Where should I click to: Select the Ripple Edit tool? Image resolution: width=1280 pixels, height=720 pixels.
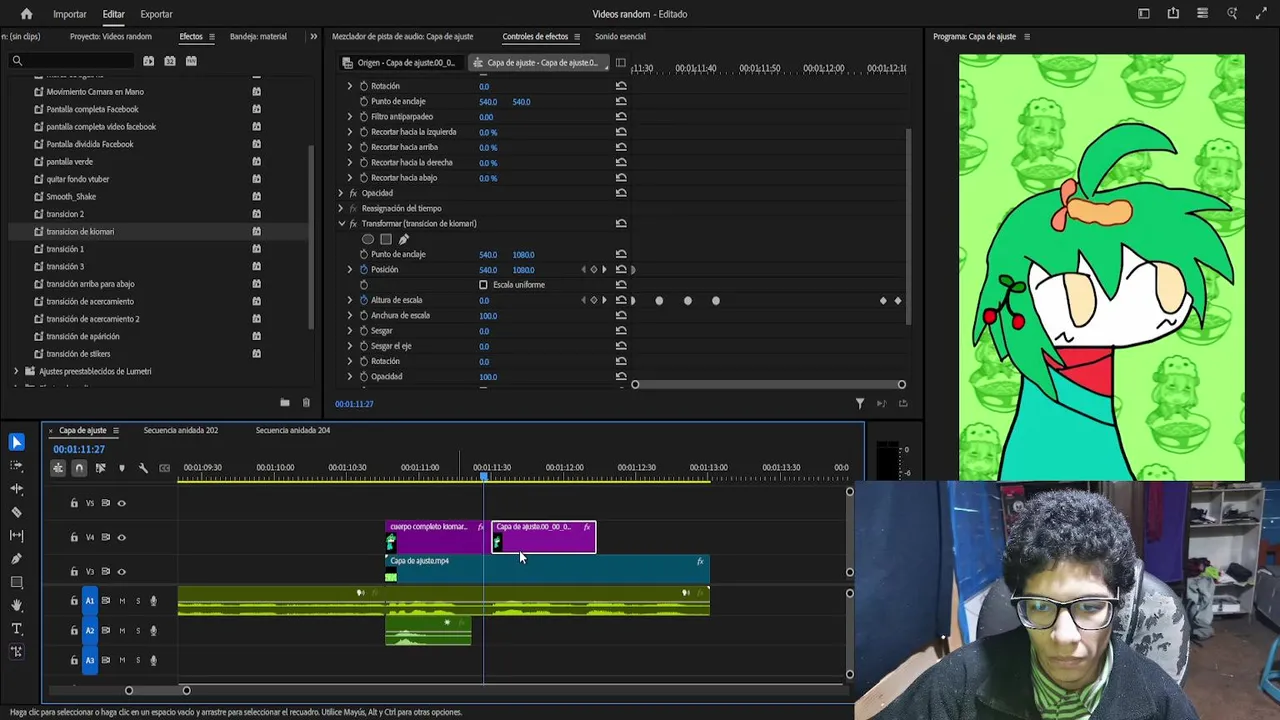[17, 489]
